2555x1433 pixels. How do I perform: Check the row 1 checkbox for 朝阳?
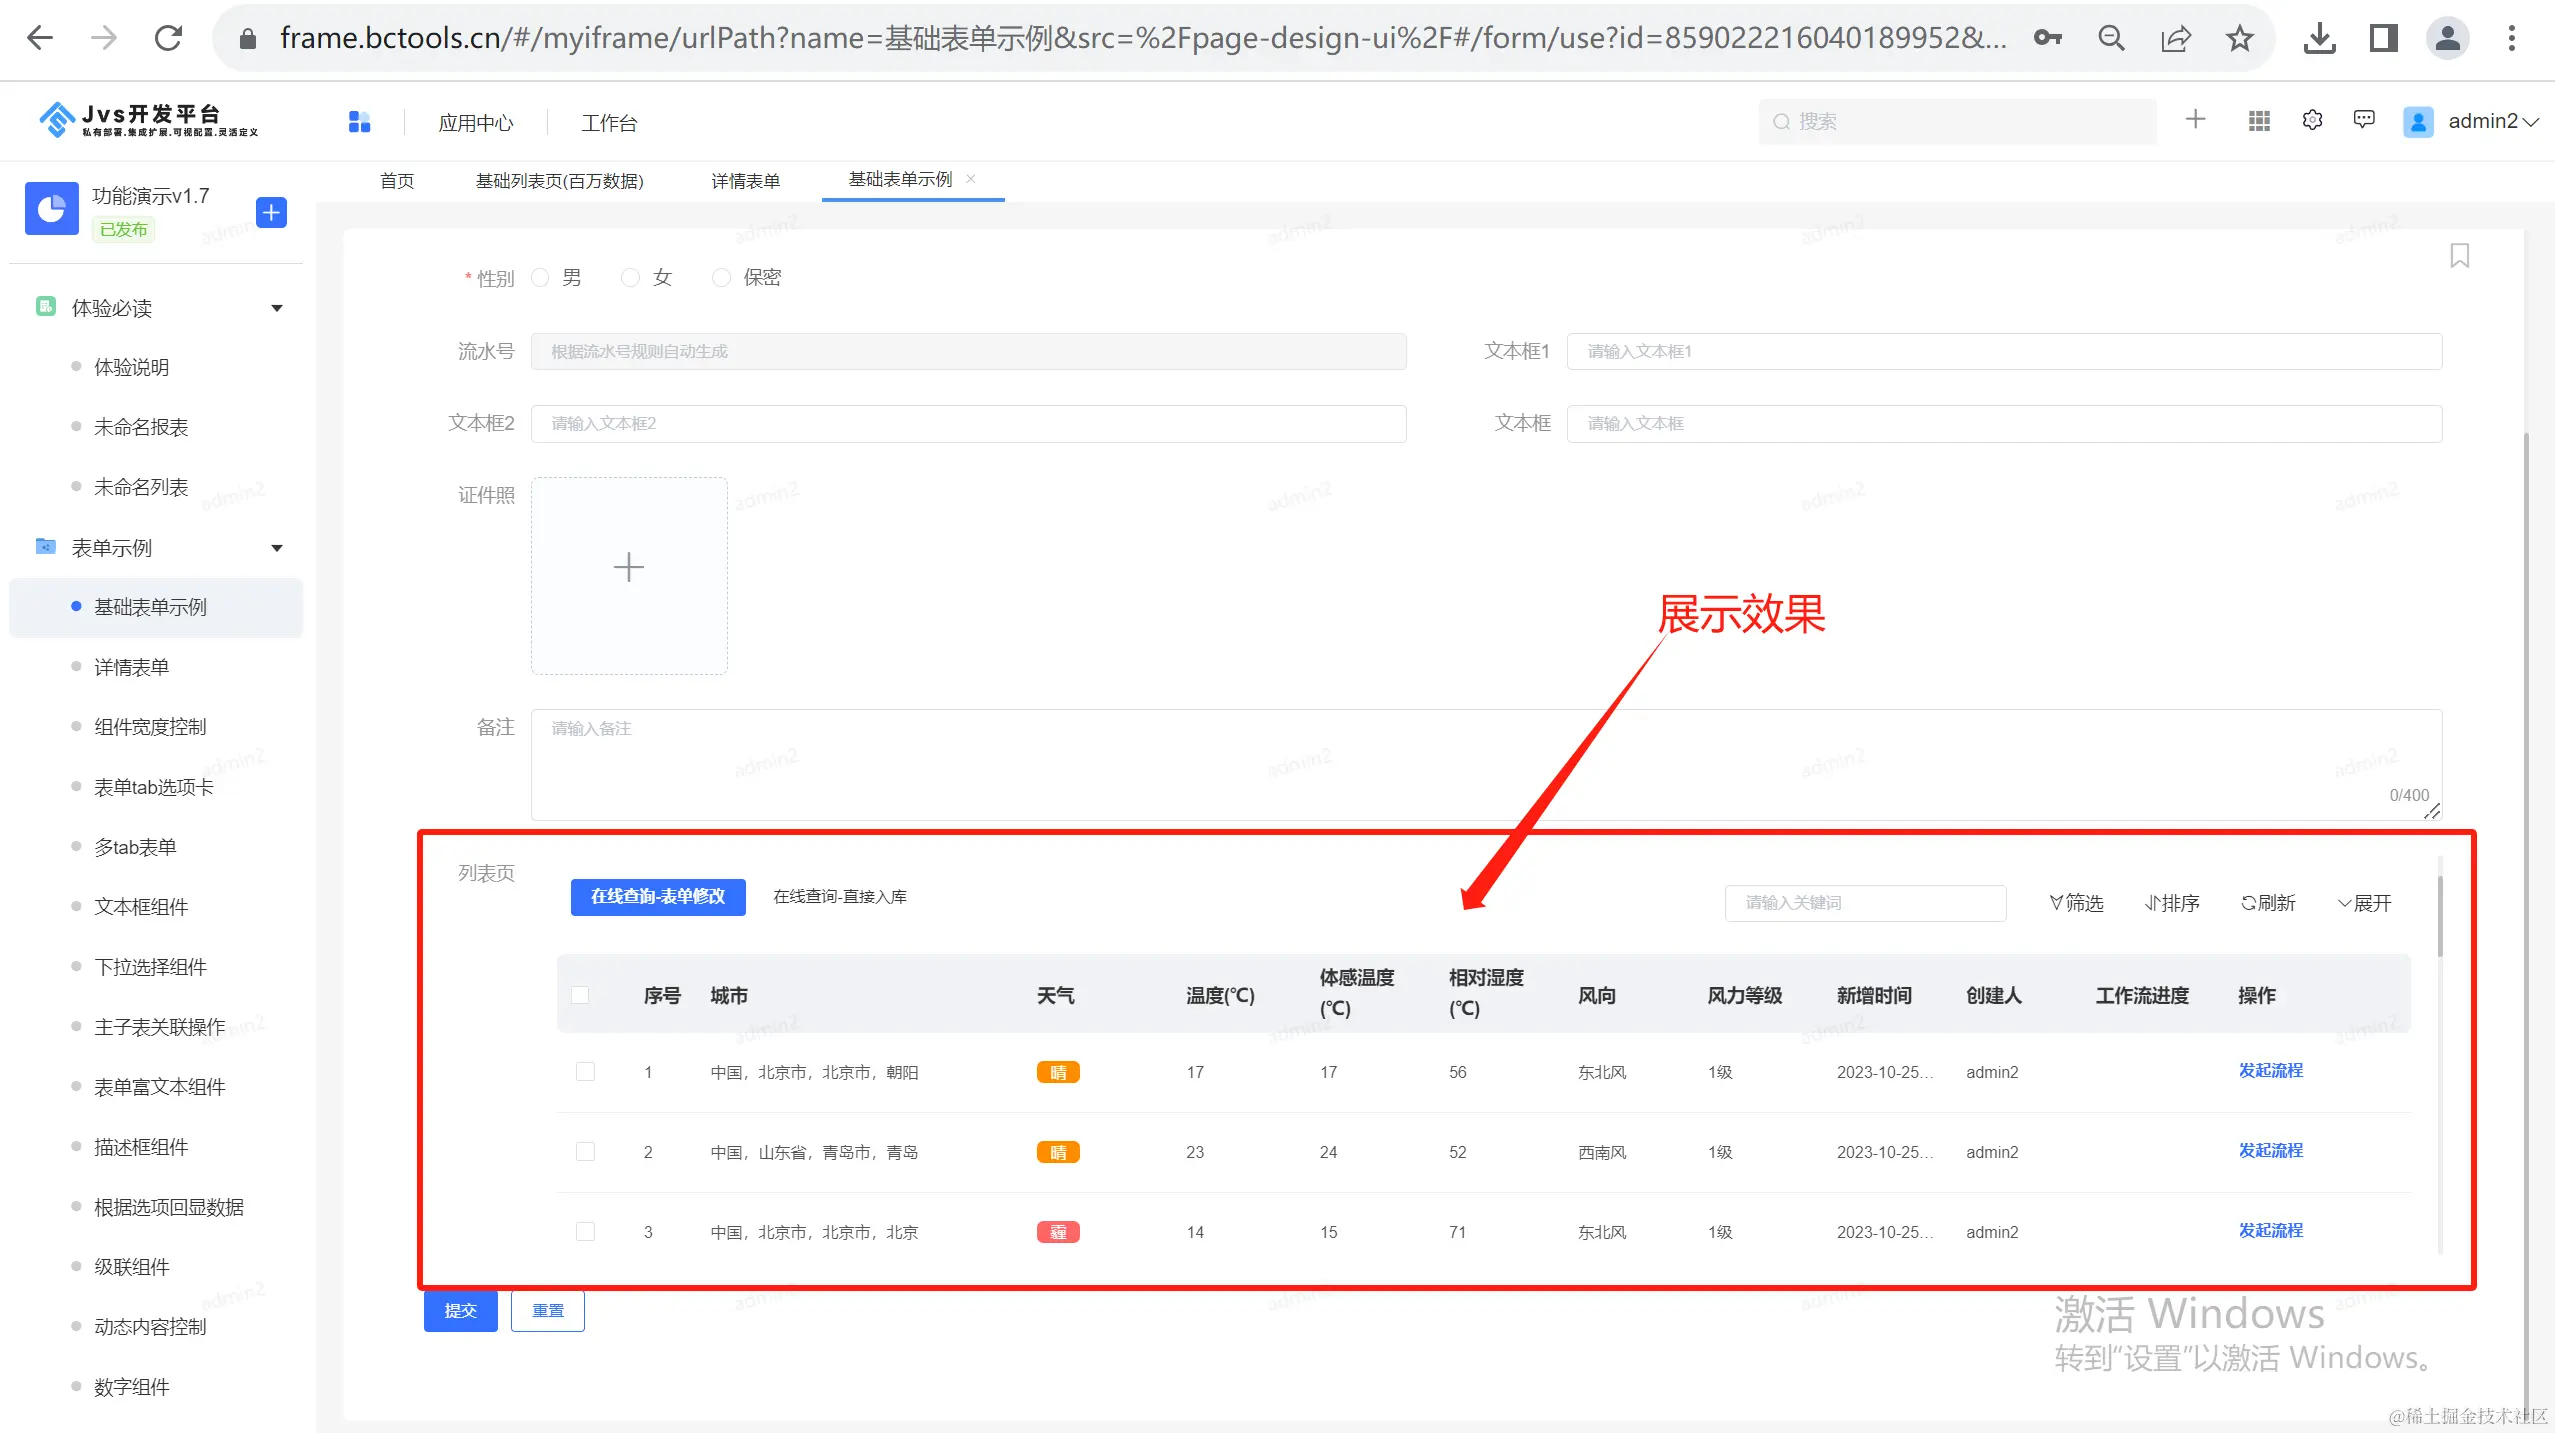coord(586,1072)
